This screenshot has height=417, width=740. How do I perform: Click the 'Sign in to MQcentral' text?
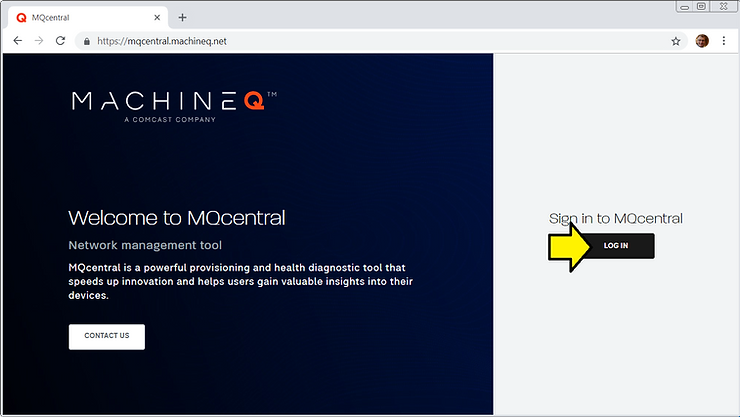615,218
